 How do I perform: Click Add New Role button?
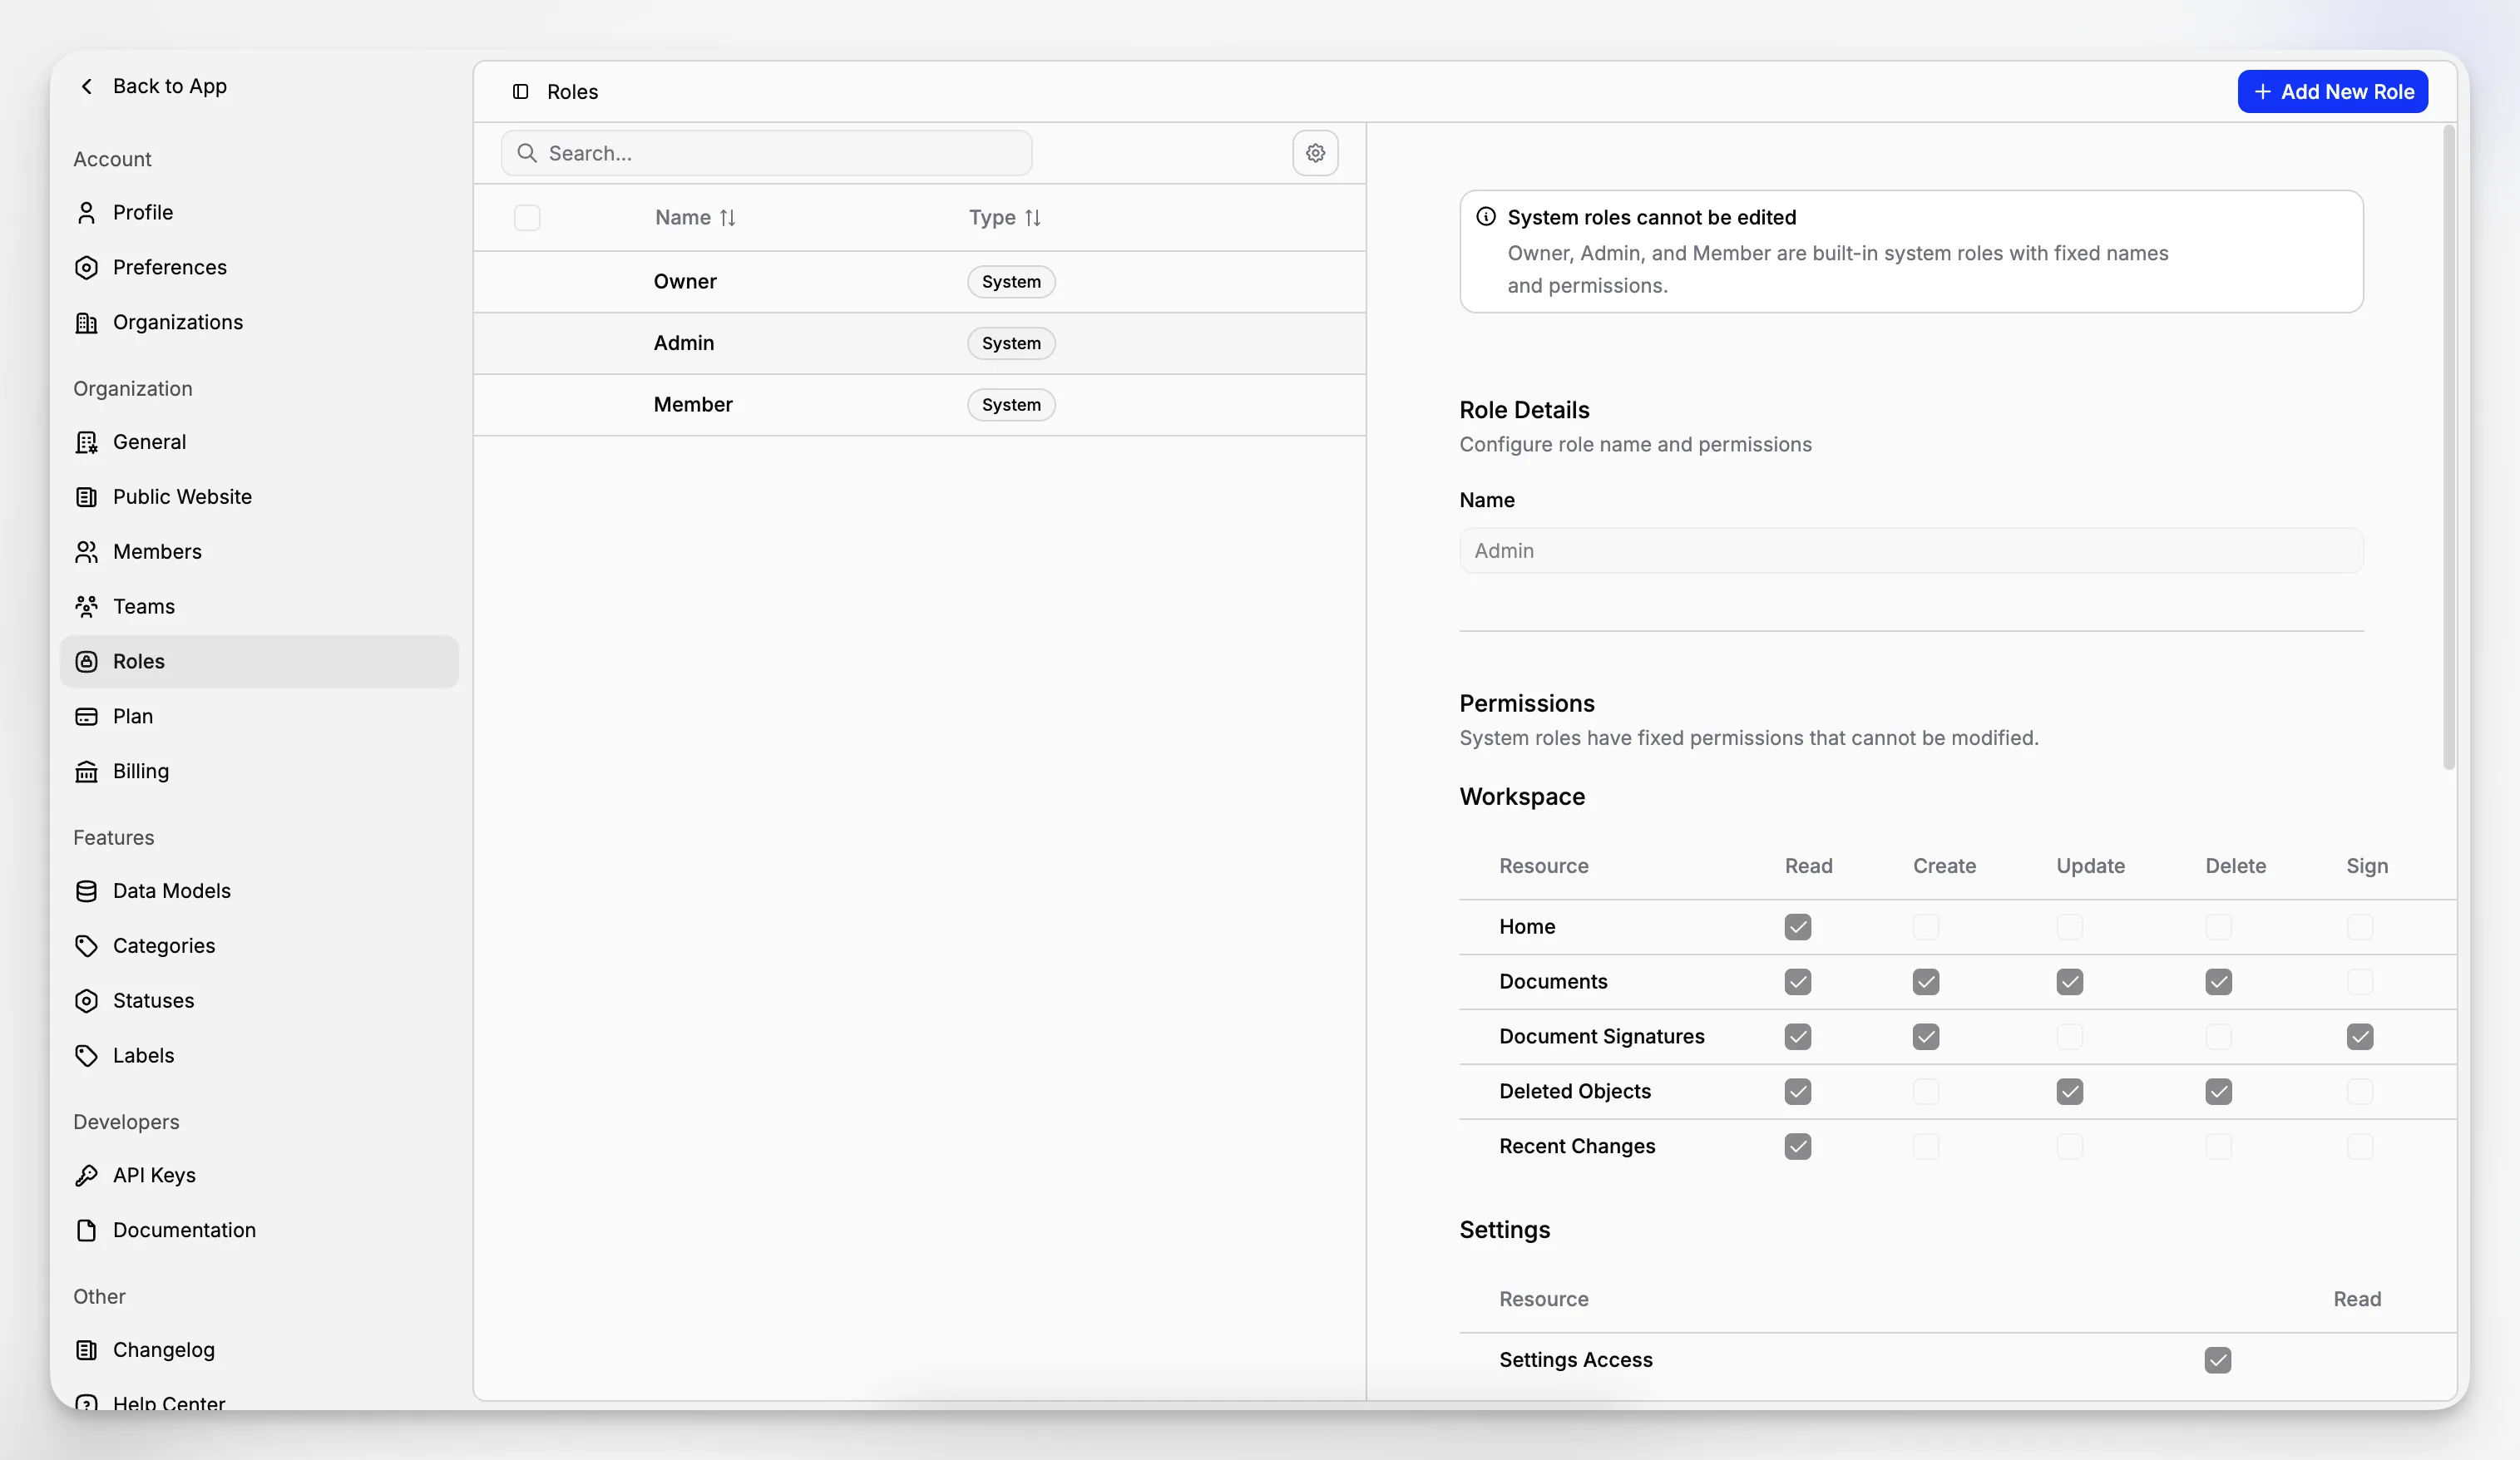pyautogui.click(x=2333, y=92)
